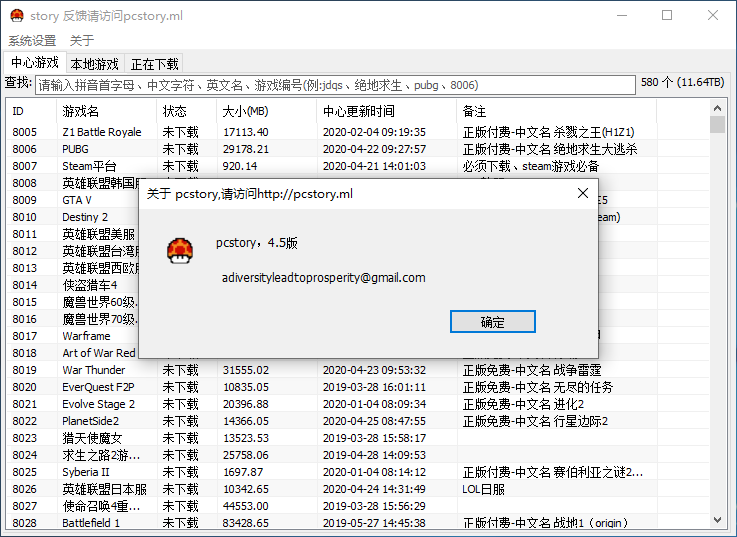Open the 关于 menu

pyautogui.click(x=82, y=41)
